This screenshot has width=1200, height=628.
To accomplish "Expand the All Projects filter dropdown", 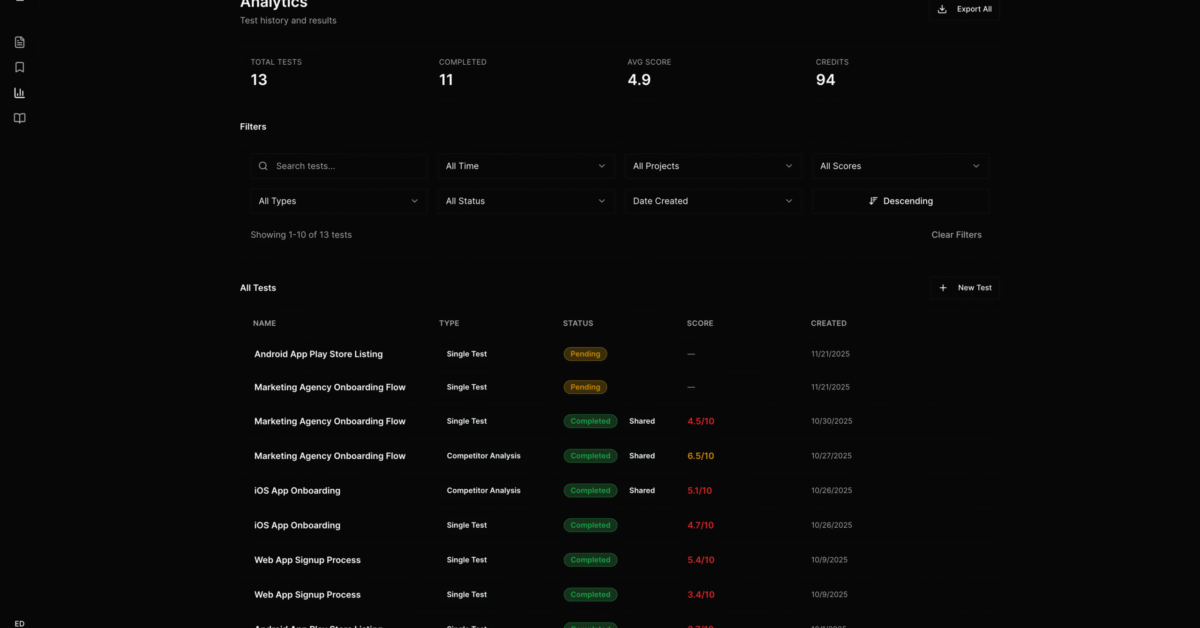I will coord(712,166).
